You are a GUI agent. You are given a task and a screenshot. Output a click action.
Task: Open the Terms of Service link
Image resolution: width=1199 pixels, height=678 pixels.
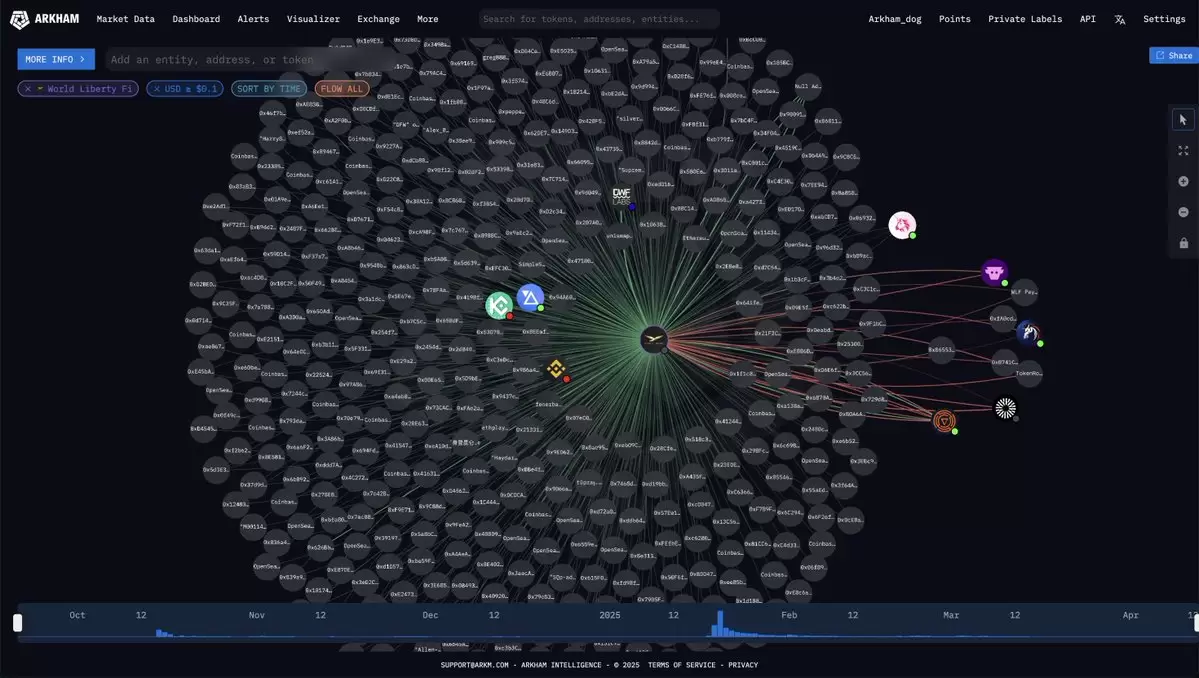click(x=681, y=665)
